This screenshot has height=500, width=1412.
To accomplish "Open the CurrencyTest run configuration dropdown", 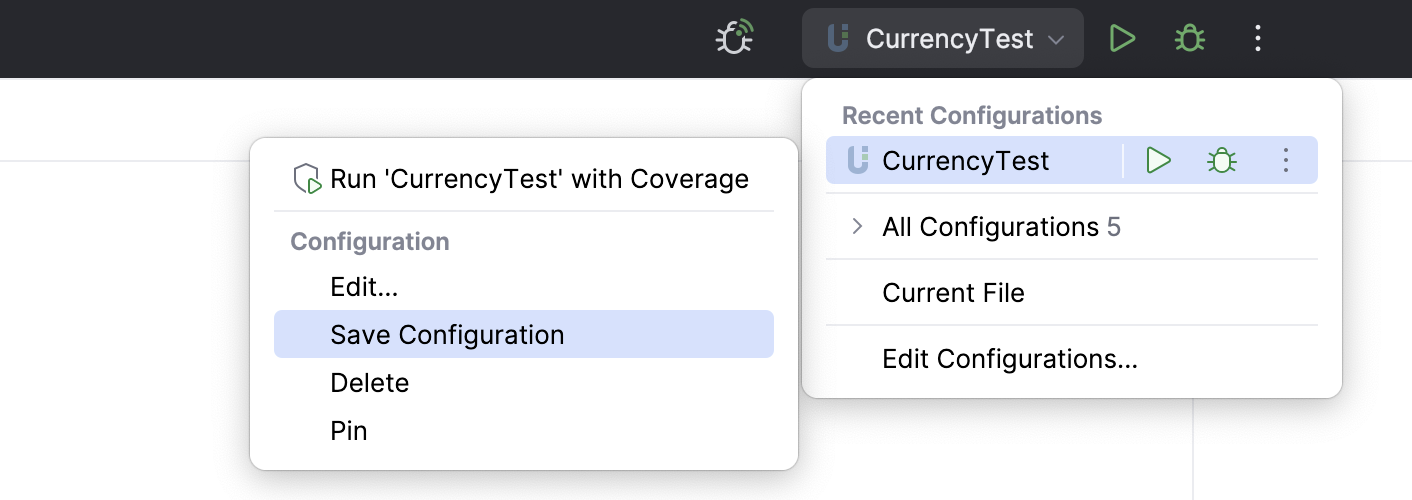I will pyautogui.click(x=948, y=39).
